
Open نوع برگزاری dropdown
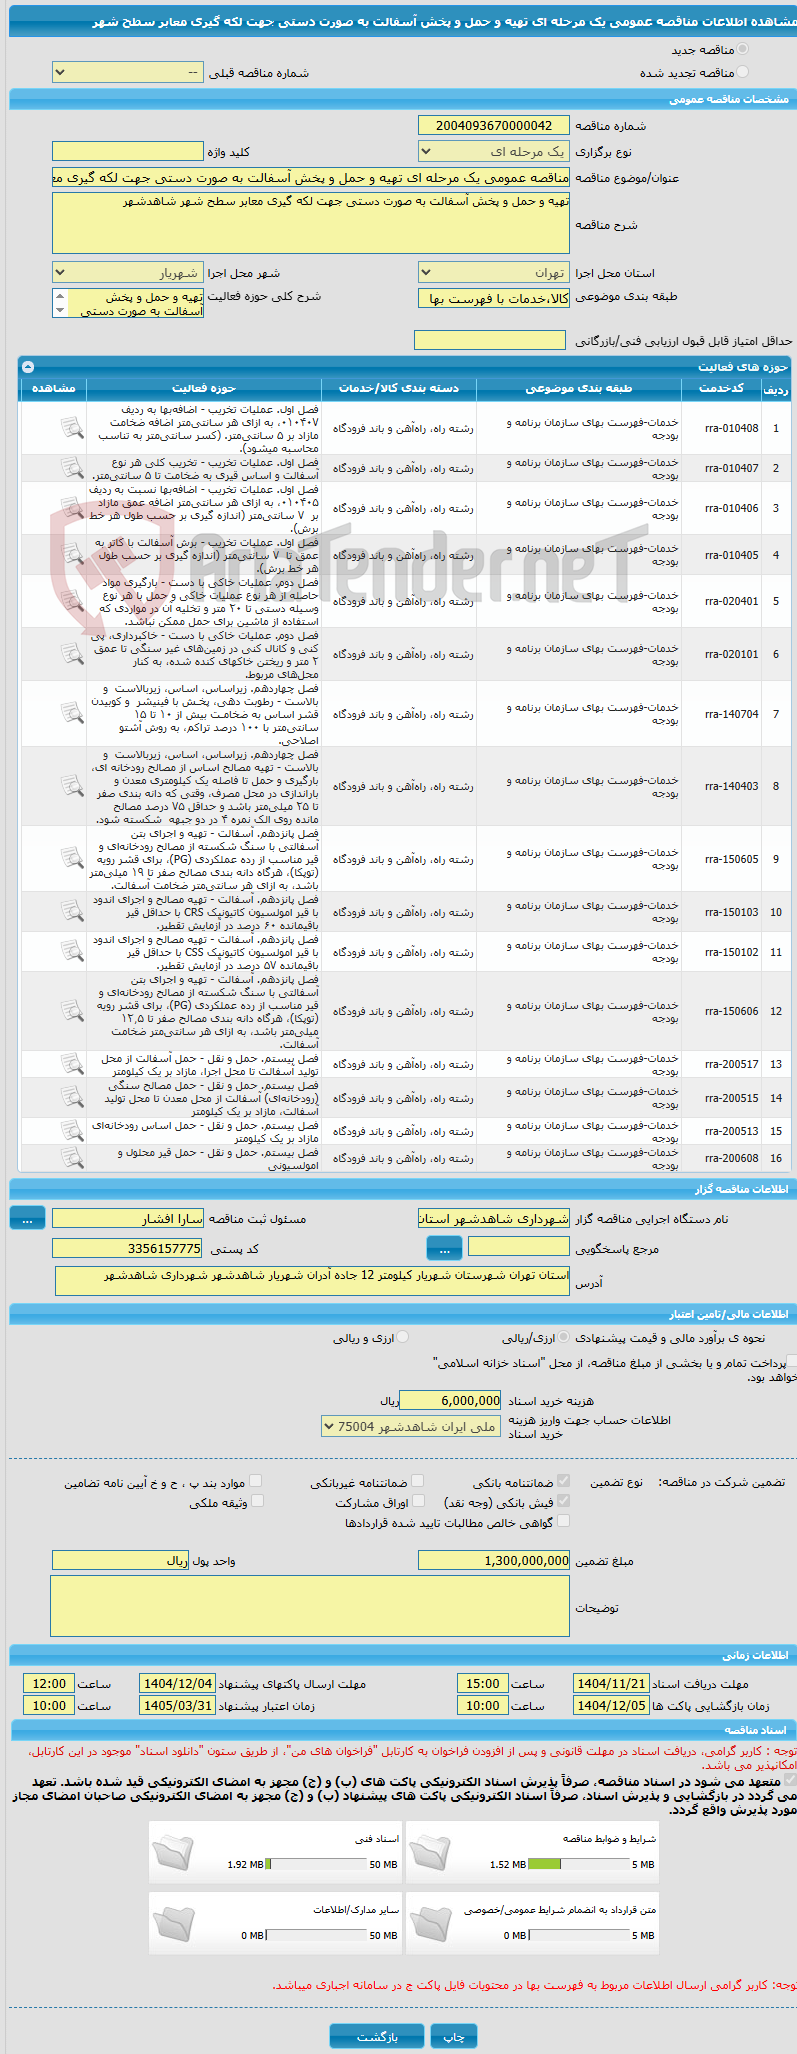[x=494, y=152]
